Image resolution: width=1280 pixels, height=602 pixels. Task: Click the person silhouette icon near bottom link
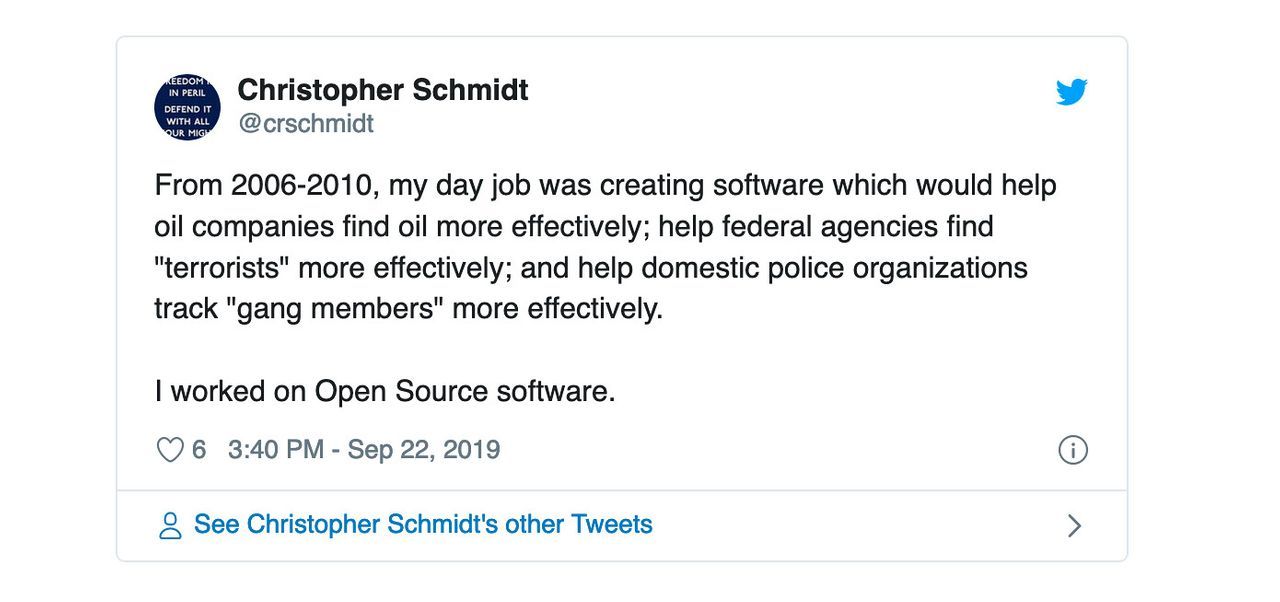pyautogui.click(x=171, y=523)
